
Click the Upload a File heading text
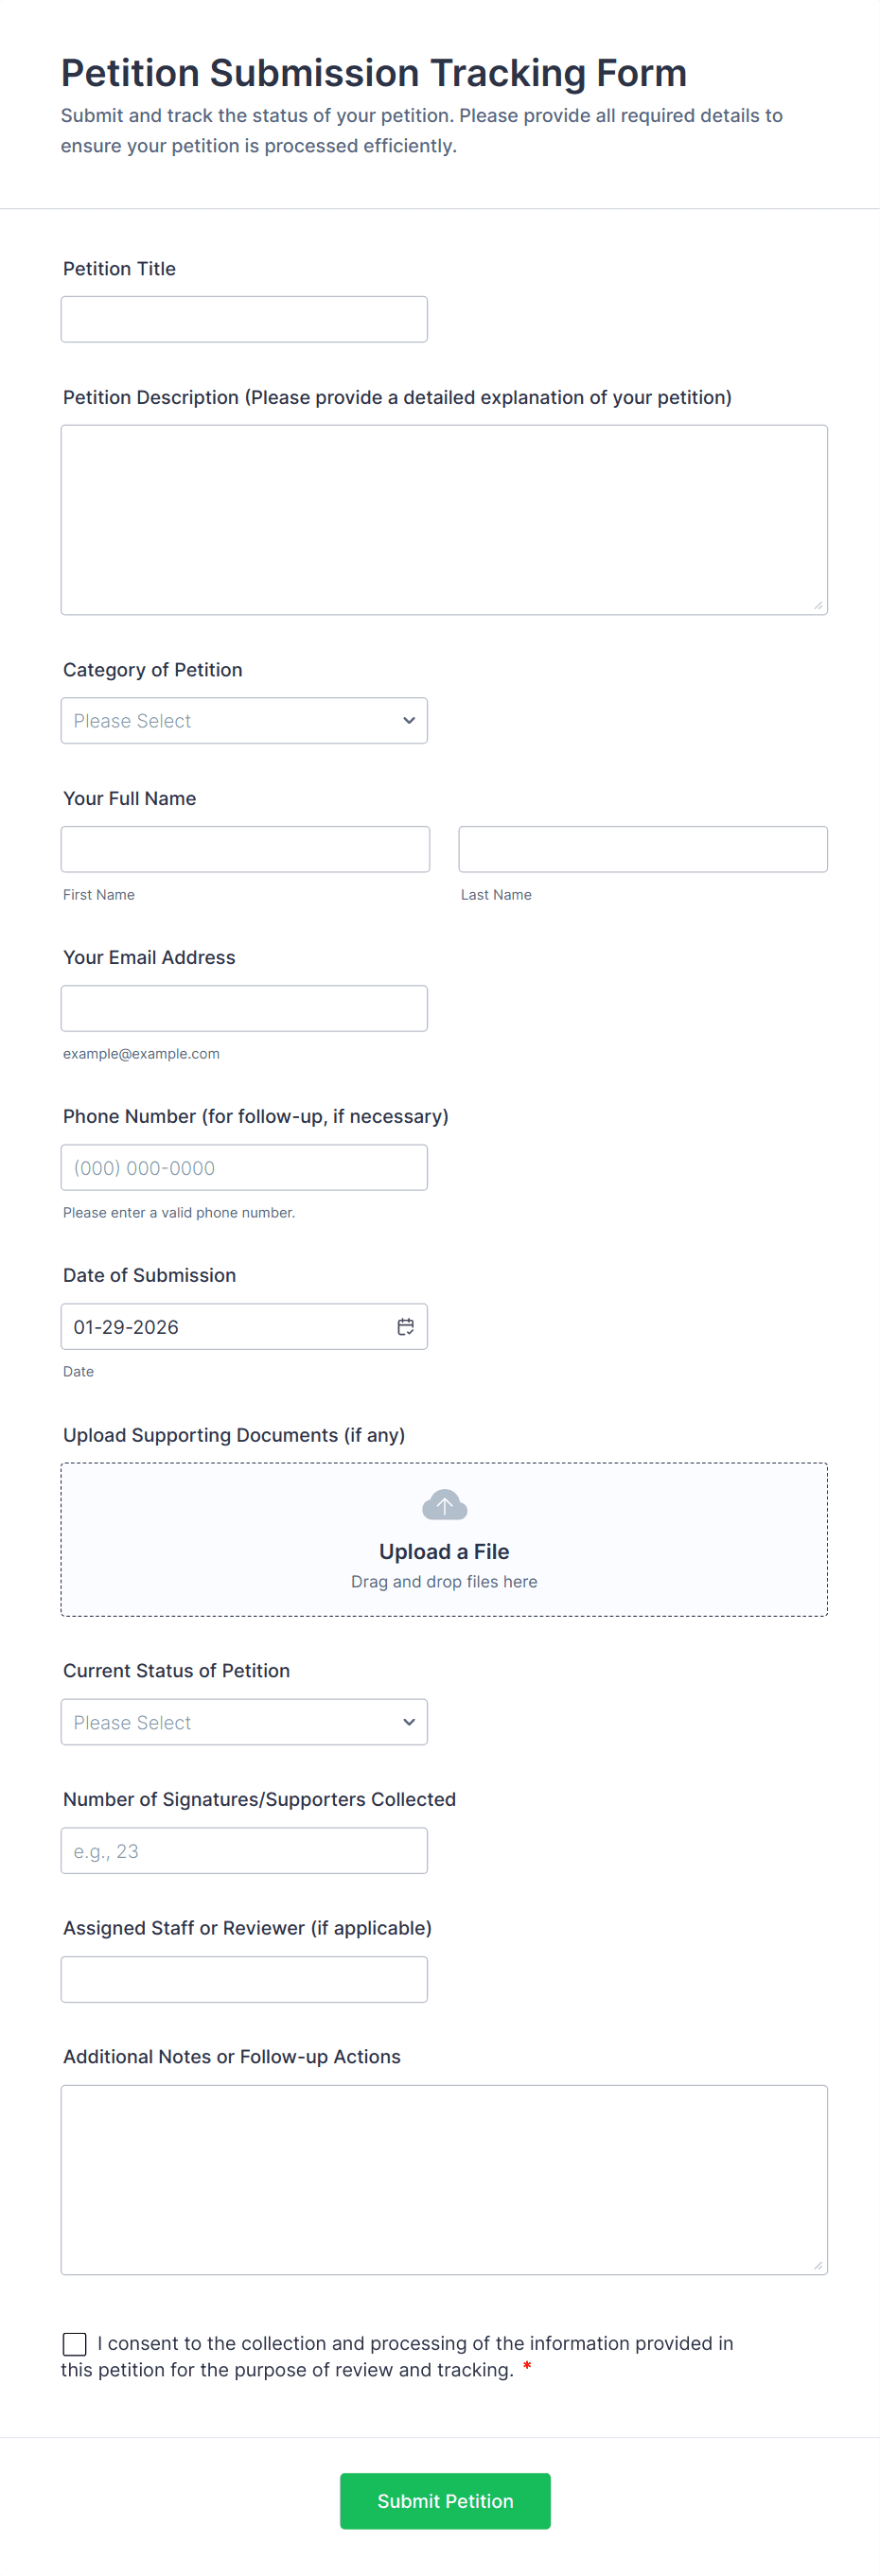[x=444, y=1551]
